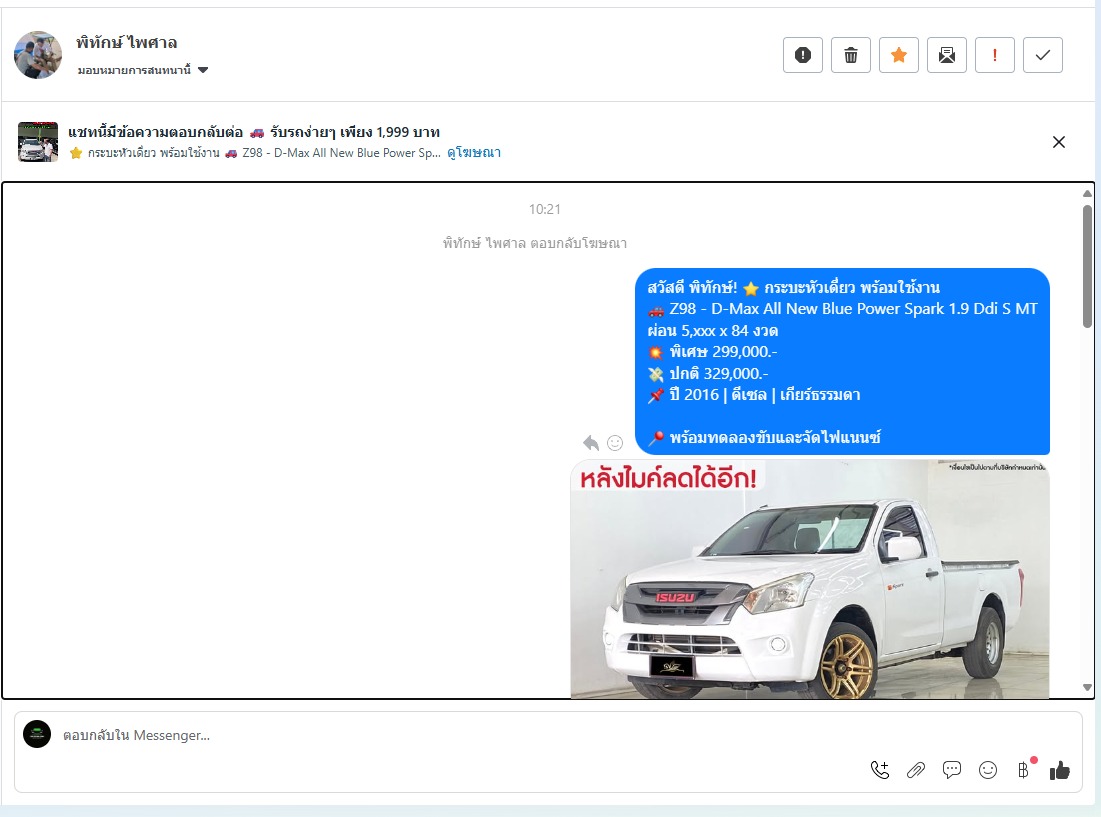Click the chat scrollbar thumb
Screen dimensions: 1101x817
(x=1087, y=267)
